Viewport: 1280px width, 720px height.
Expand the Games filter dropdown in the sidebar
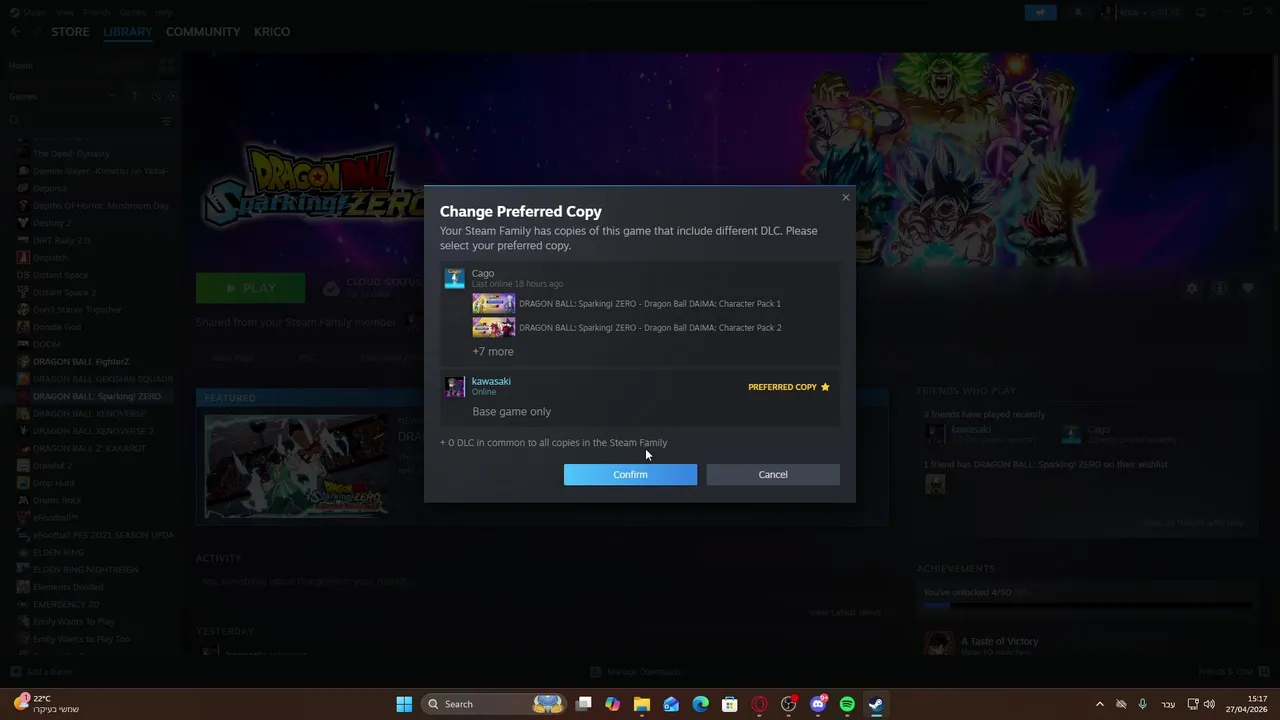[x=111, y=96]
